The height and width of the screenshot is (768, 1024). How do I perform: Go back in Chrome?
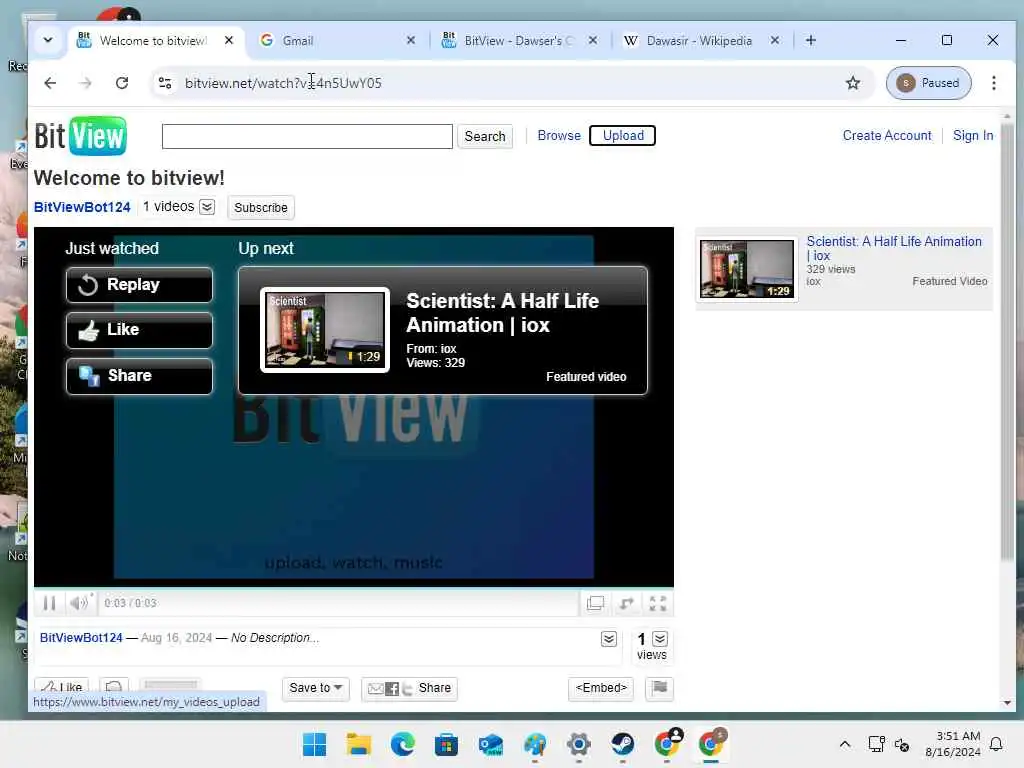pyautogui.click(x=50, y=83)
